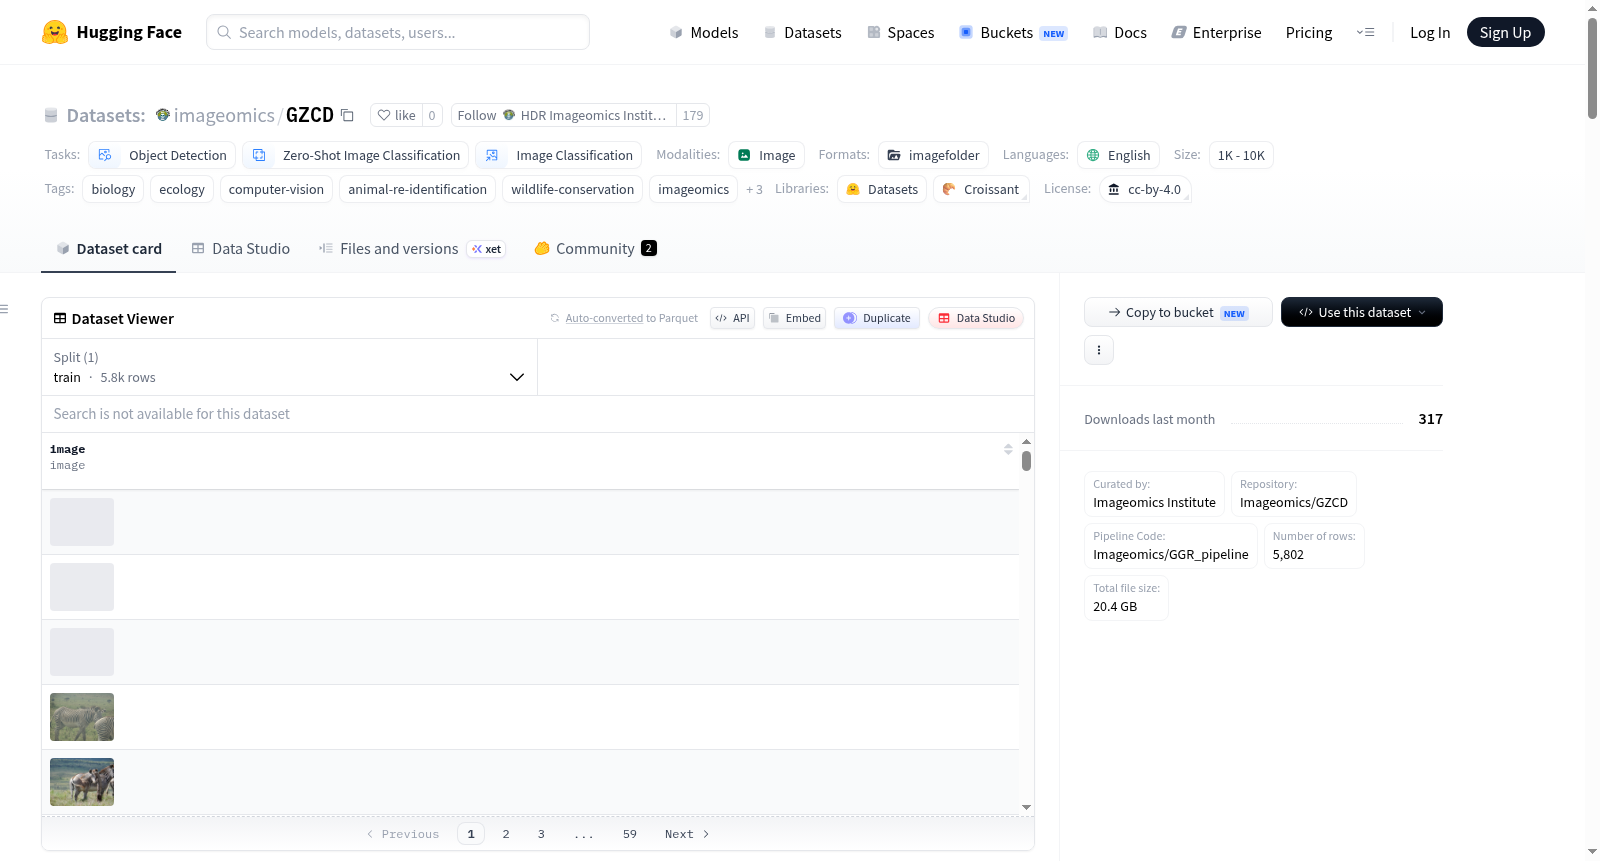Click the imageomics organization avatar icon

tap(162, 115)
